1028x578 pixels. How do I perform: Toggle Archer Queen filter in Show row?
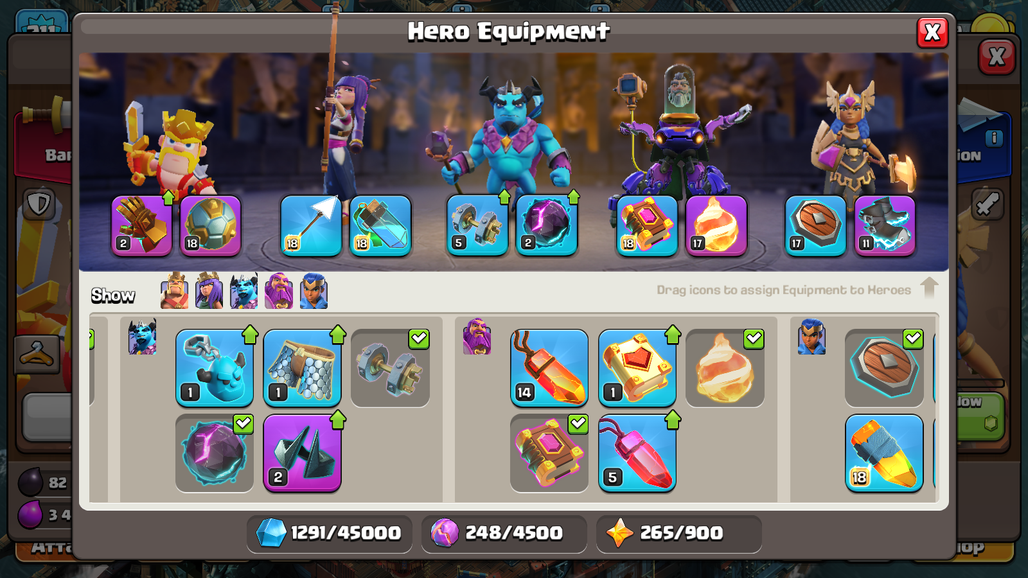(x=209, y=291)
